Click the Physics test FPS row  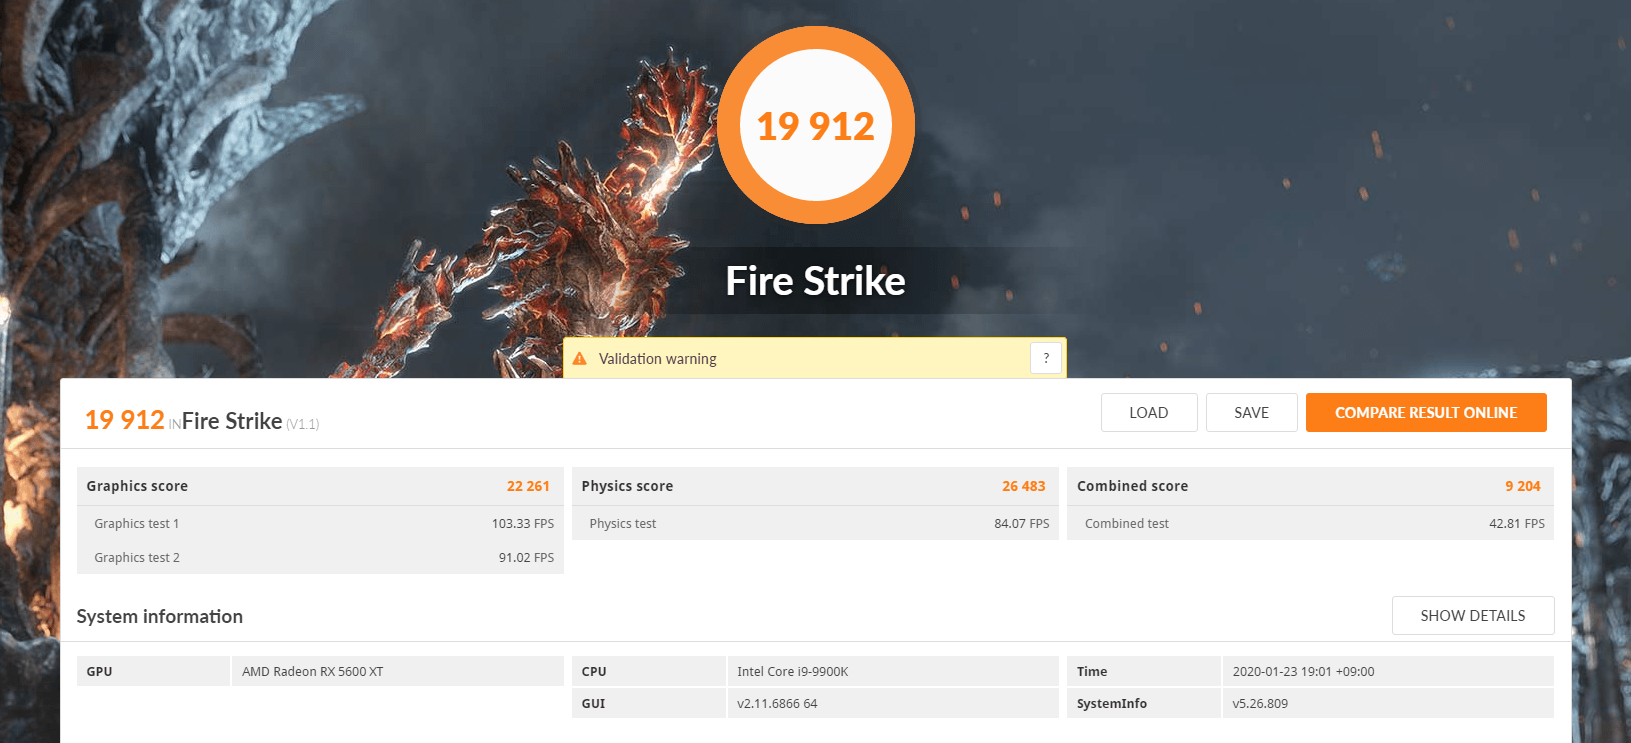click(x=816, y=523)
